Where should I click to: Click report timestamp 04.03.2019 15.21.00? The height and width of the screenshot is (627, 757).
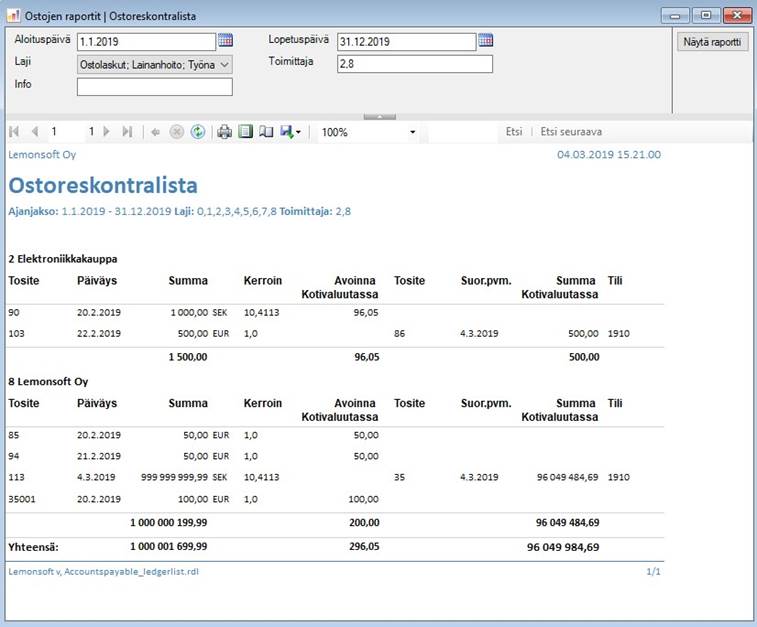click(609, 154)
